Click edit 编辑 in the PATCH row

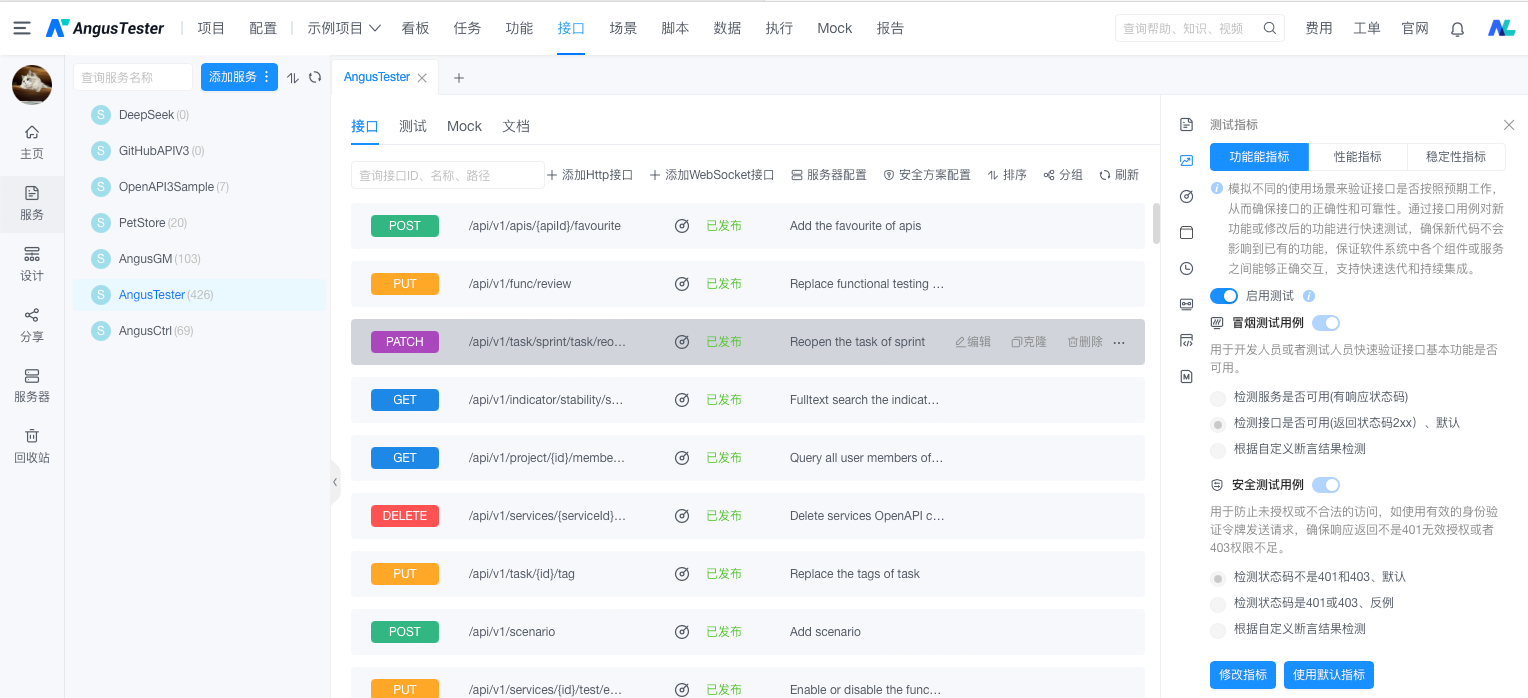[x=973, y=342]
